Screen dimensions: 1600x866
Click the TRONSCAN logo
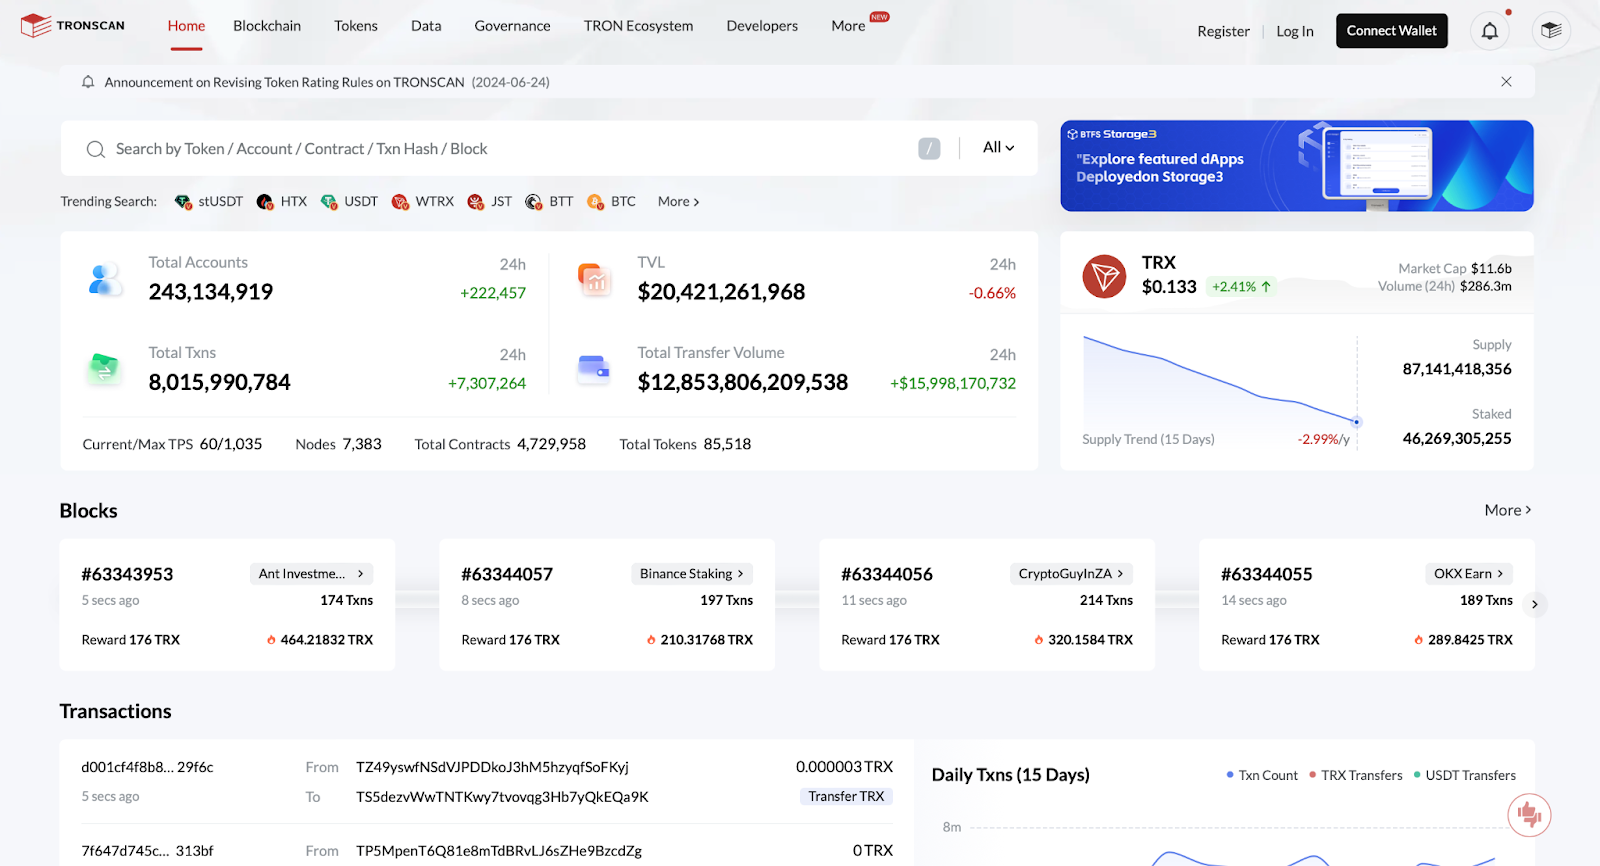[73, 26]
